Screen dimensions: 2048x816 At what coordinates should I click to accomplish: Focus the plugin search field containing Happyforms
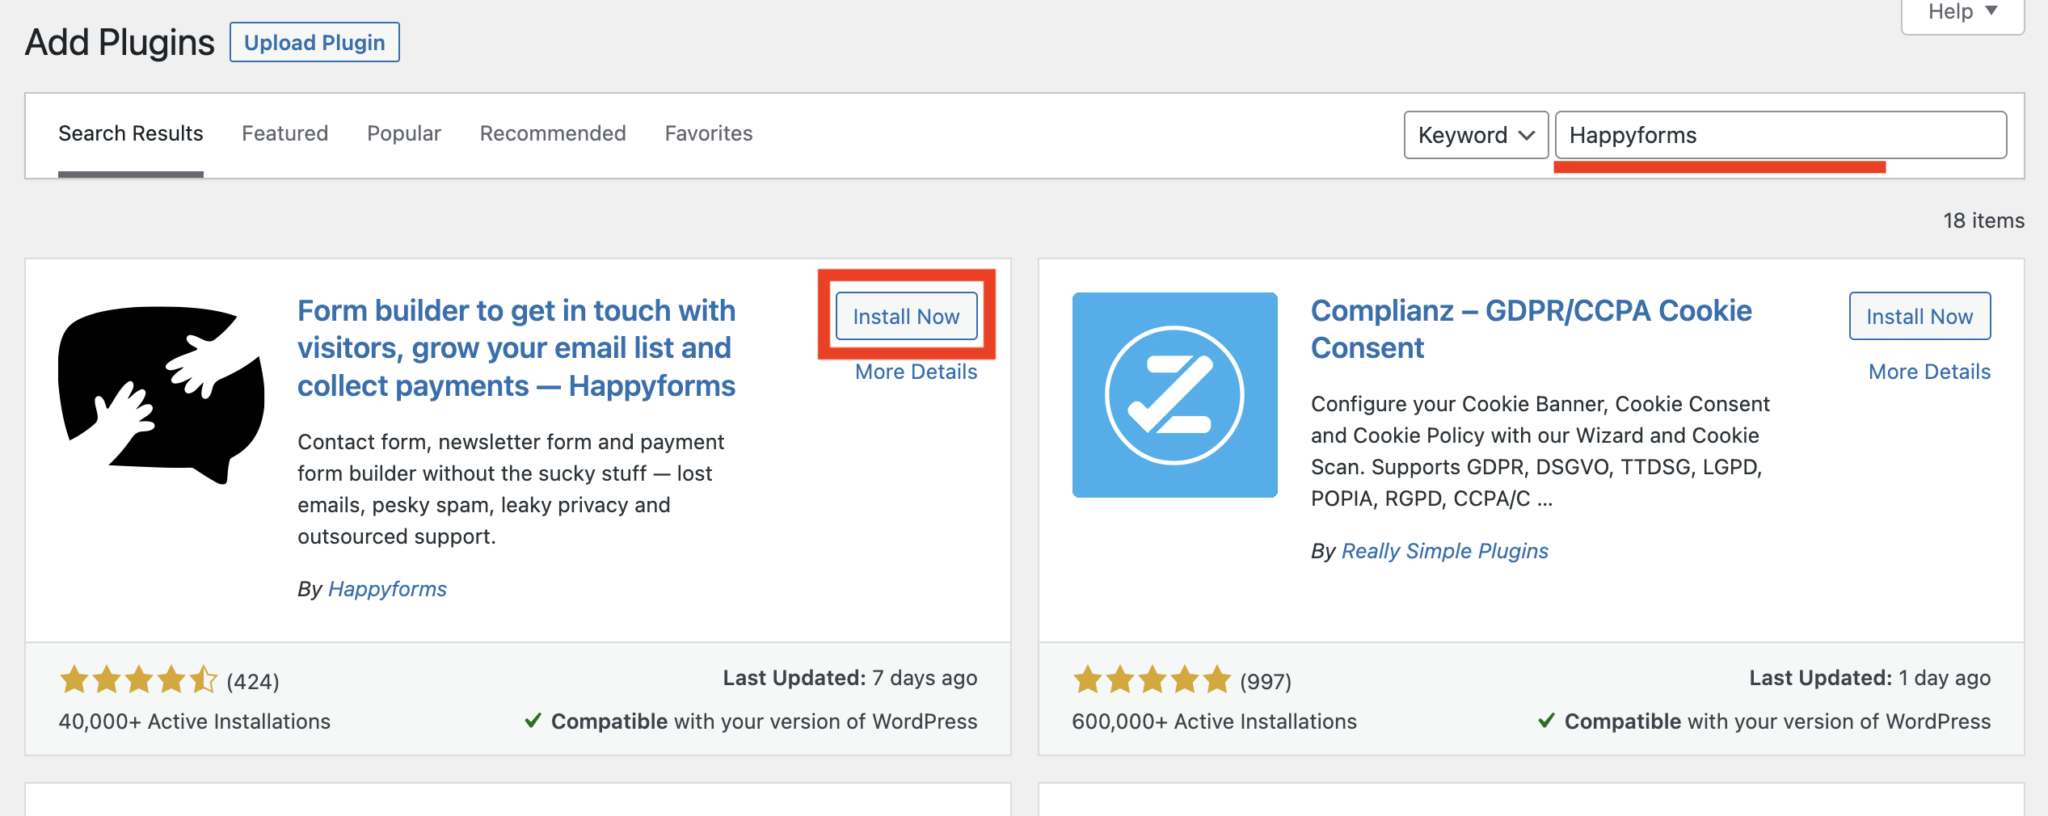pyautogui.click(x=1780, y=135)
